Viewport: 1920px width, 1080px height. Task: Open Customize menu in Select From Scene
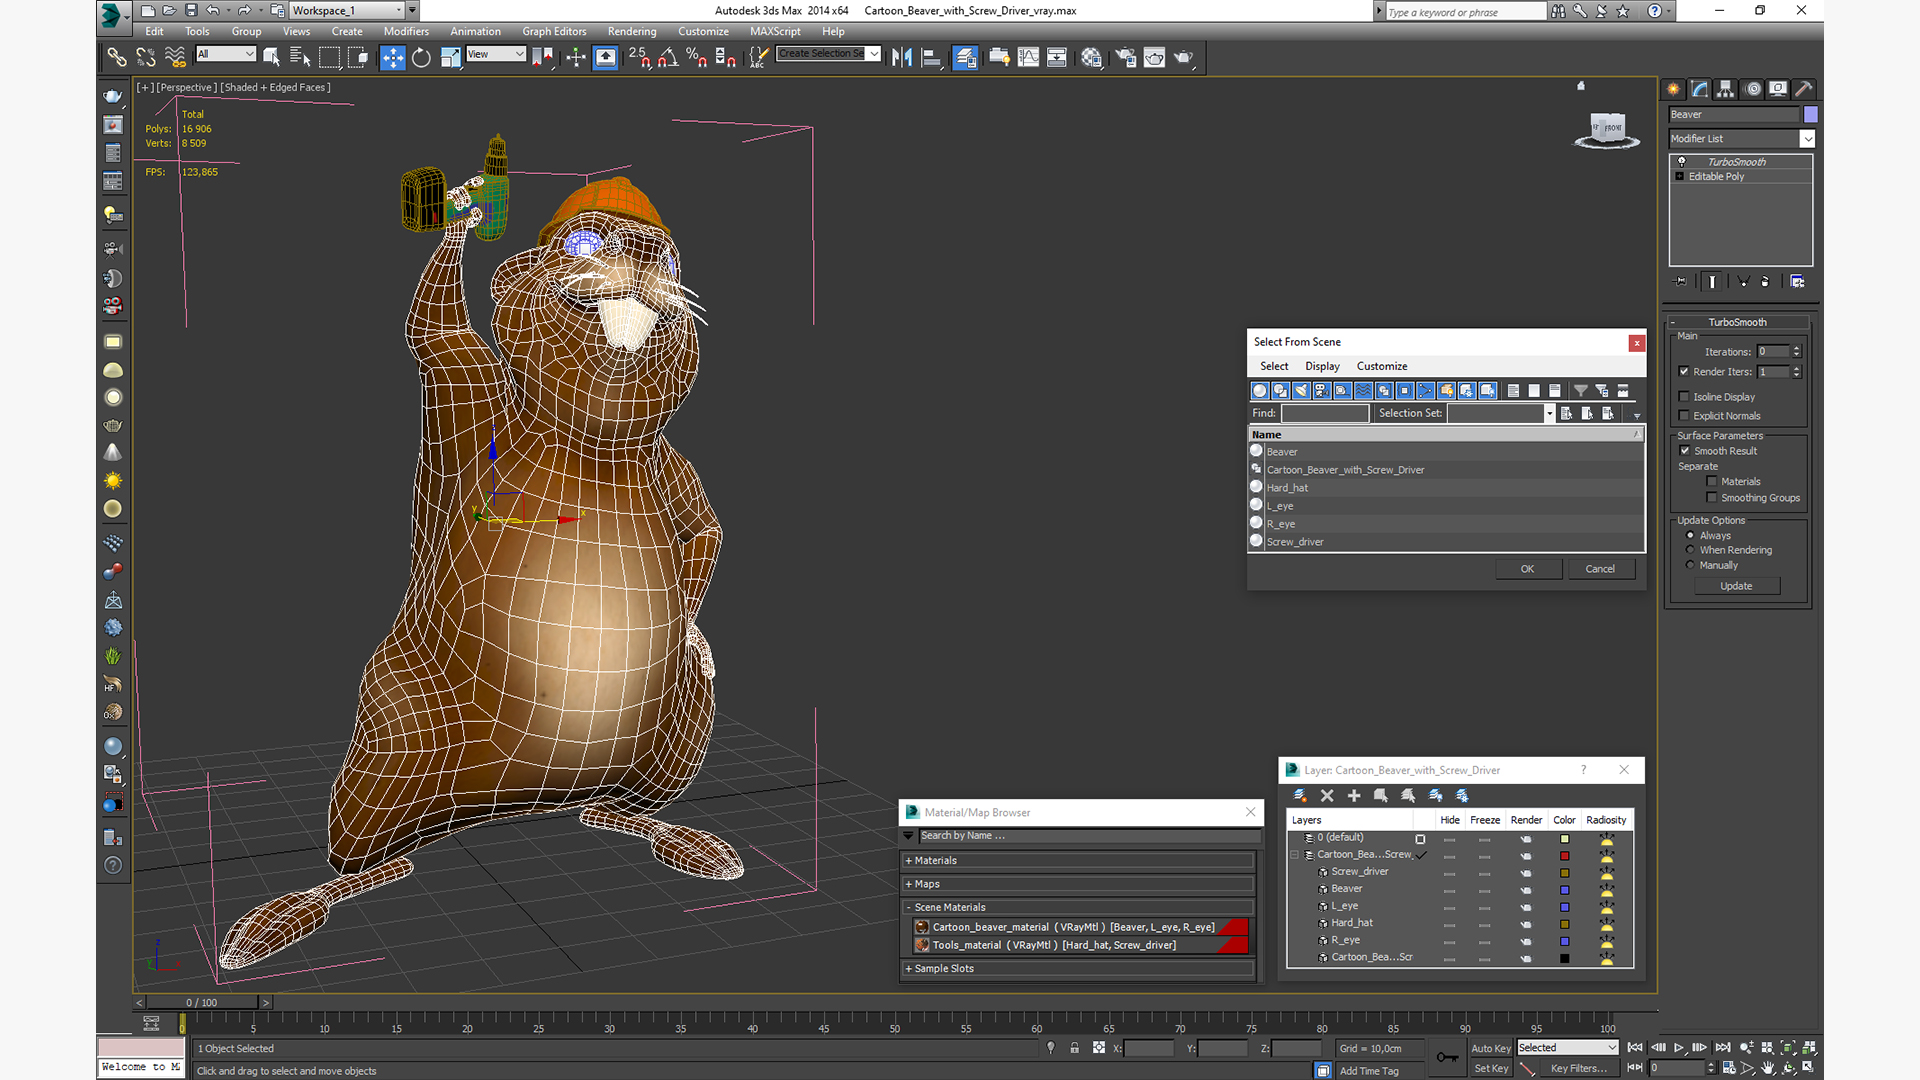pos(1382,366)
